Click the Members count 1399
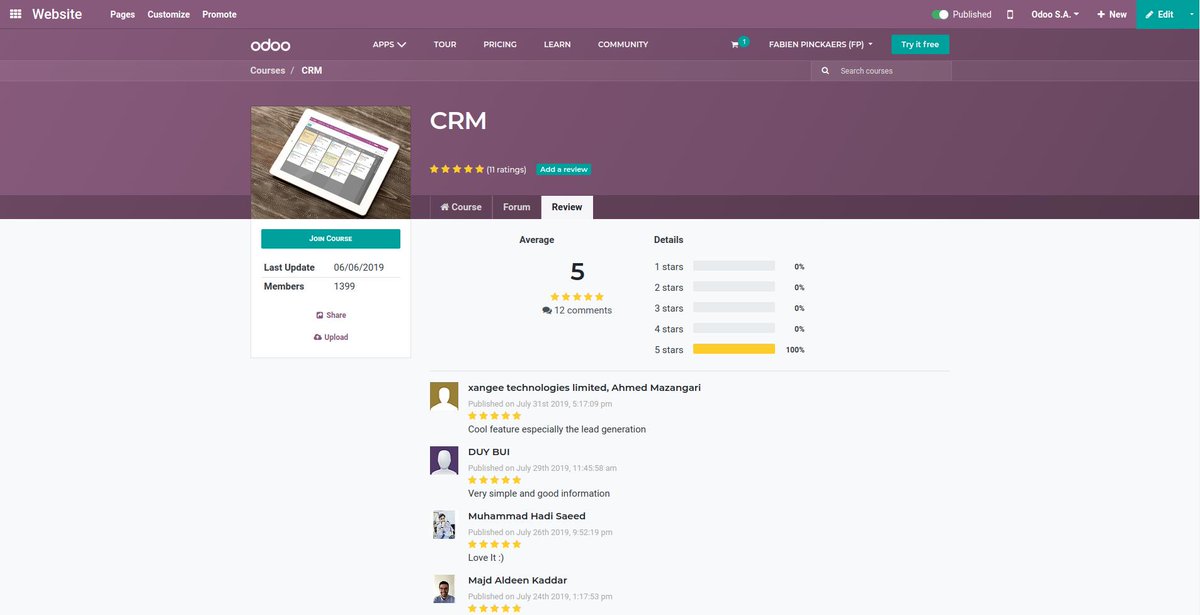The width and height of the screenshot is (1200, 615). click(x=344, y=286)
